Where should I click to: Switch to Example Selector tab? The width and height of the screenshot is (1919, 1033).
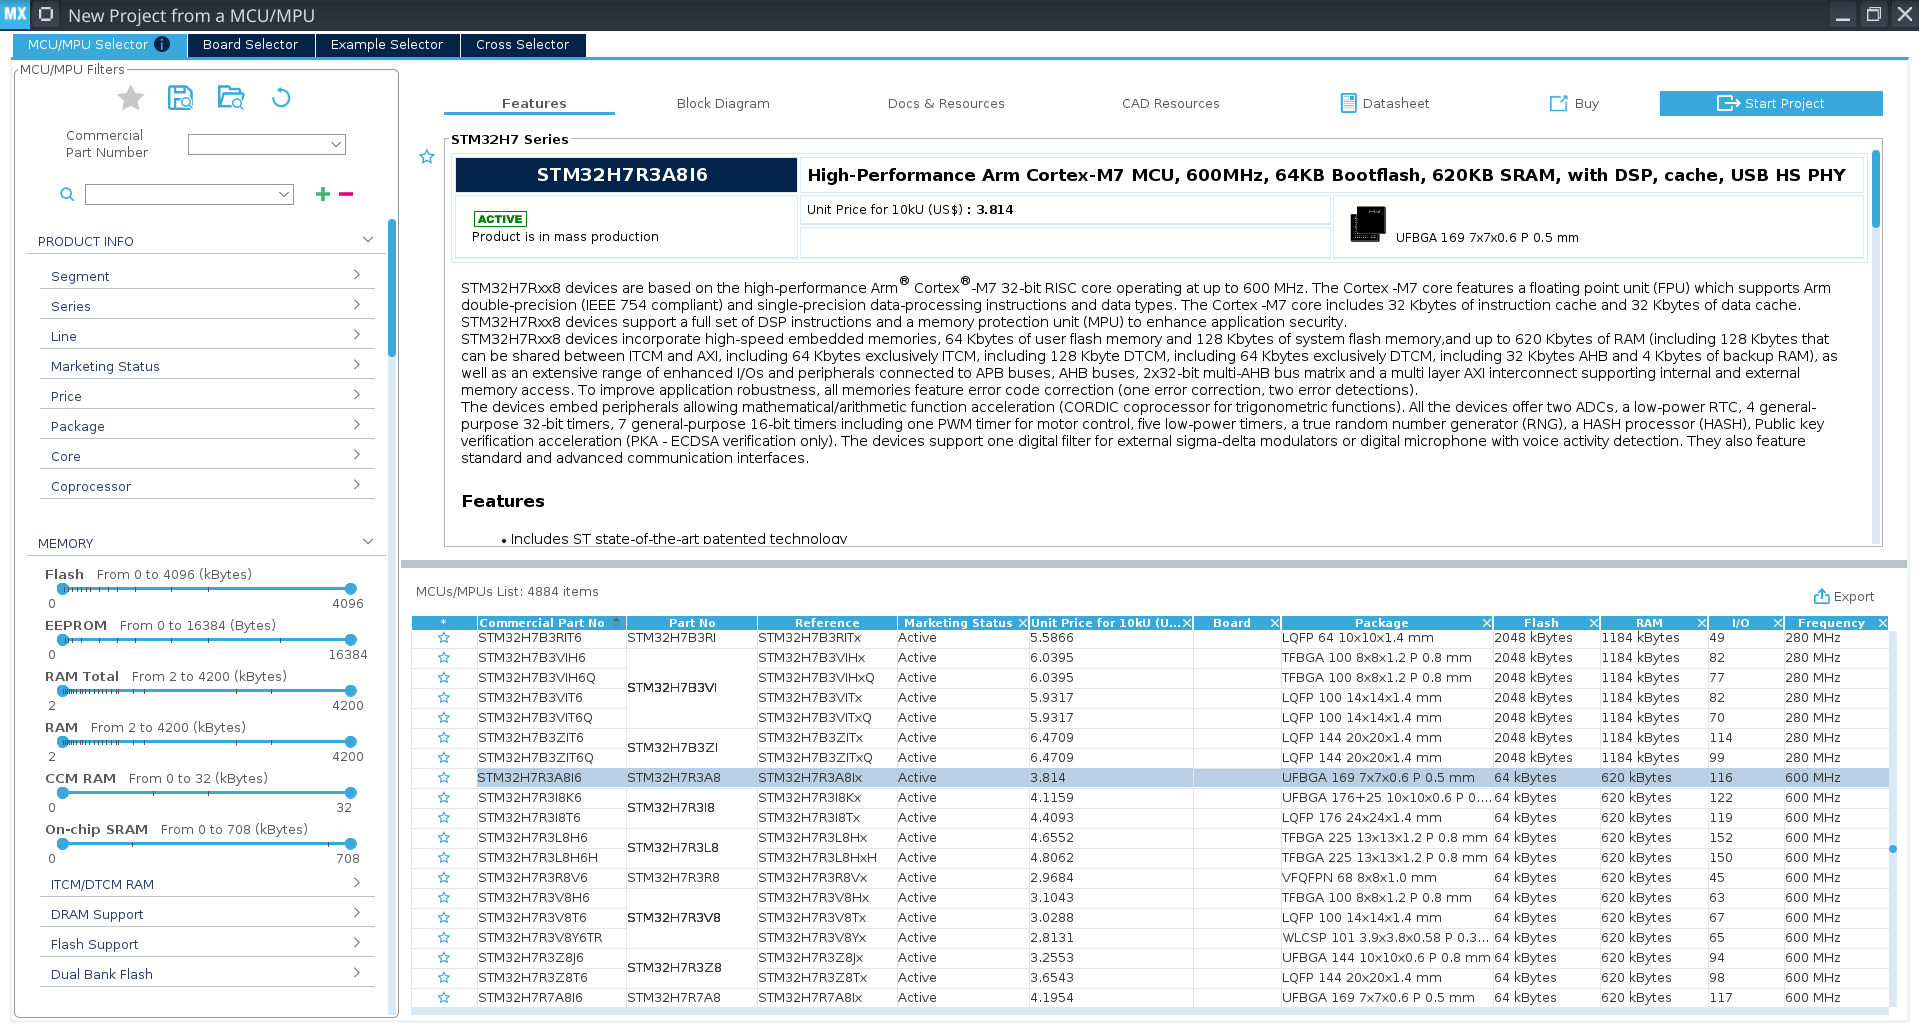pos(387,45)
